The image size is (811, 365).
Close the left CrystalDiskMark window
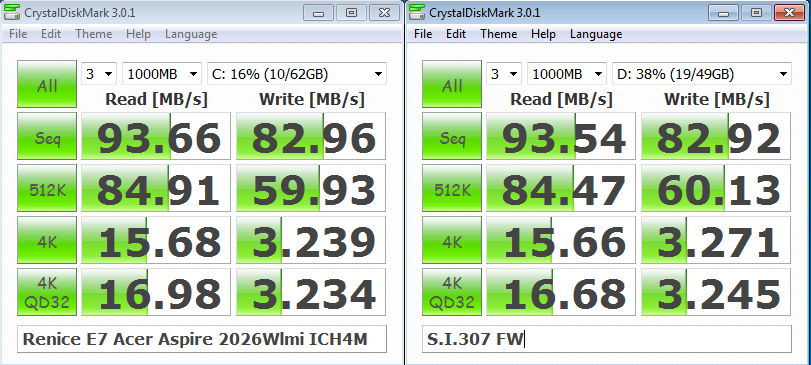pyautogui.click(x=384, y=12)
